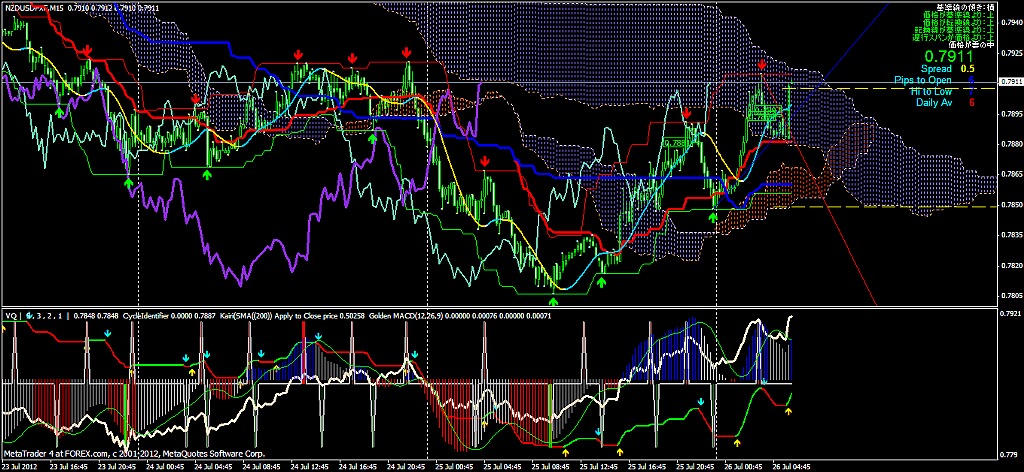Click the rightmost yellow up arrow in indicator window
This screenshot has height=472, width=1024.
click(789, 411)
